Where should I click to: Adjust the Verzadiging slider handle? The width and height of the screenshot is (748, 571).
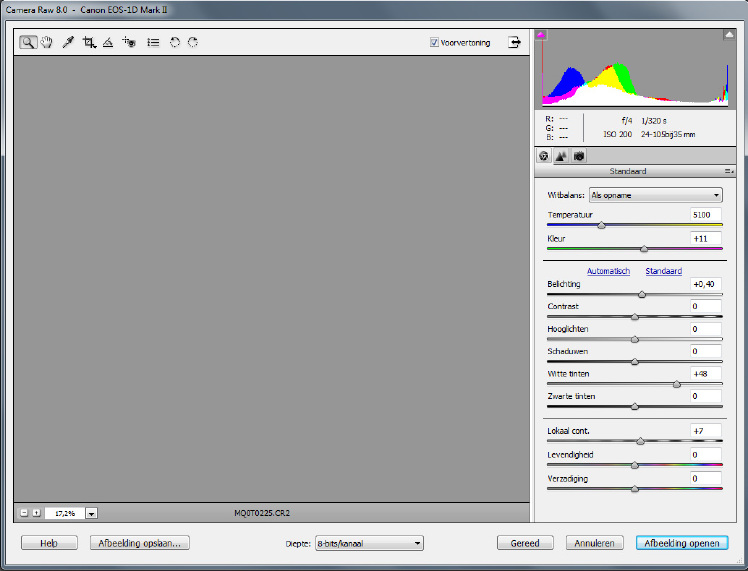[x=635, y=489]
